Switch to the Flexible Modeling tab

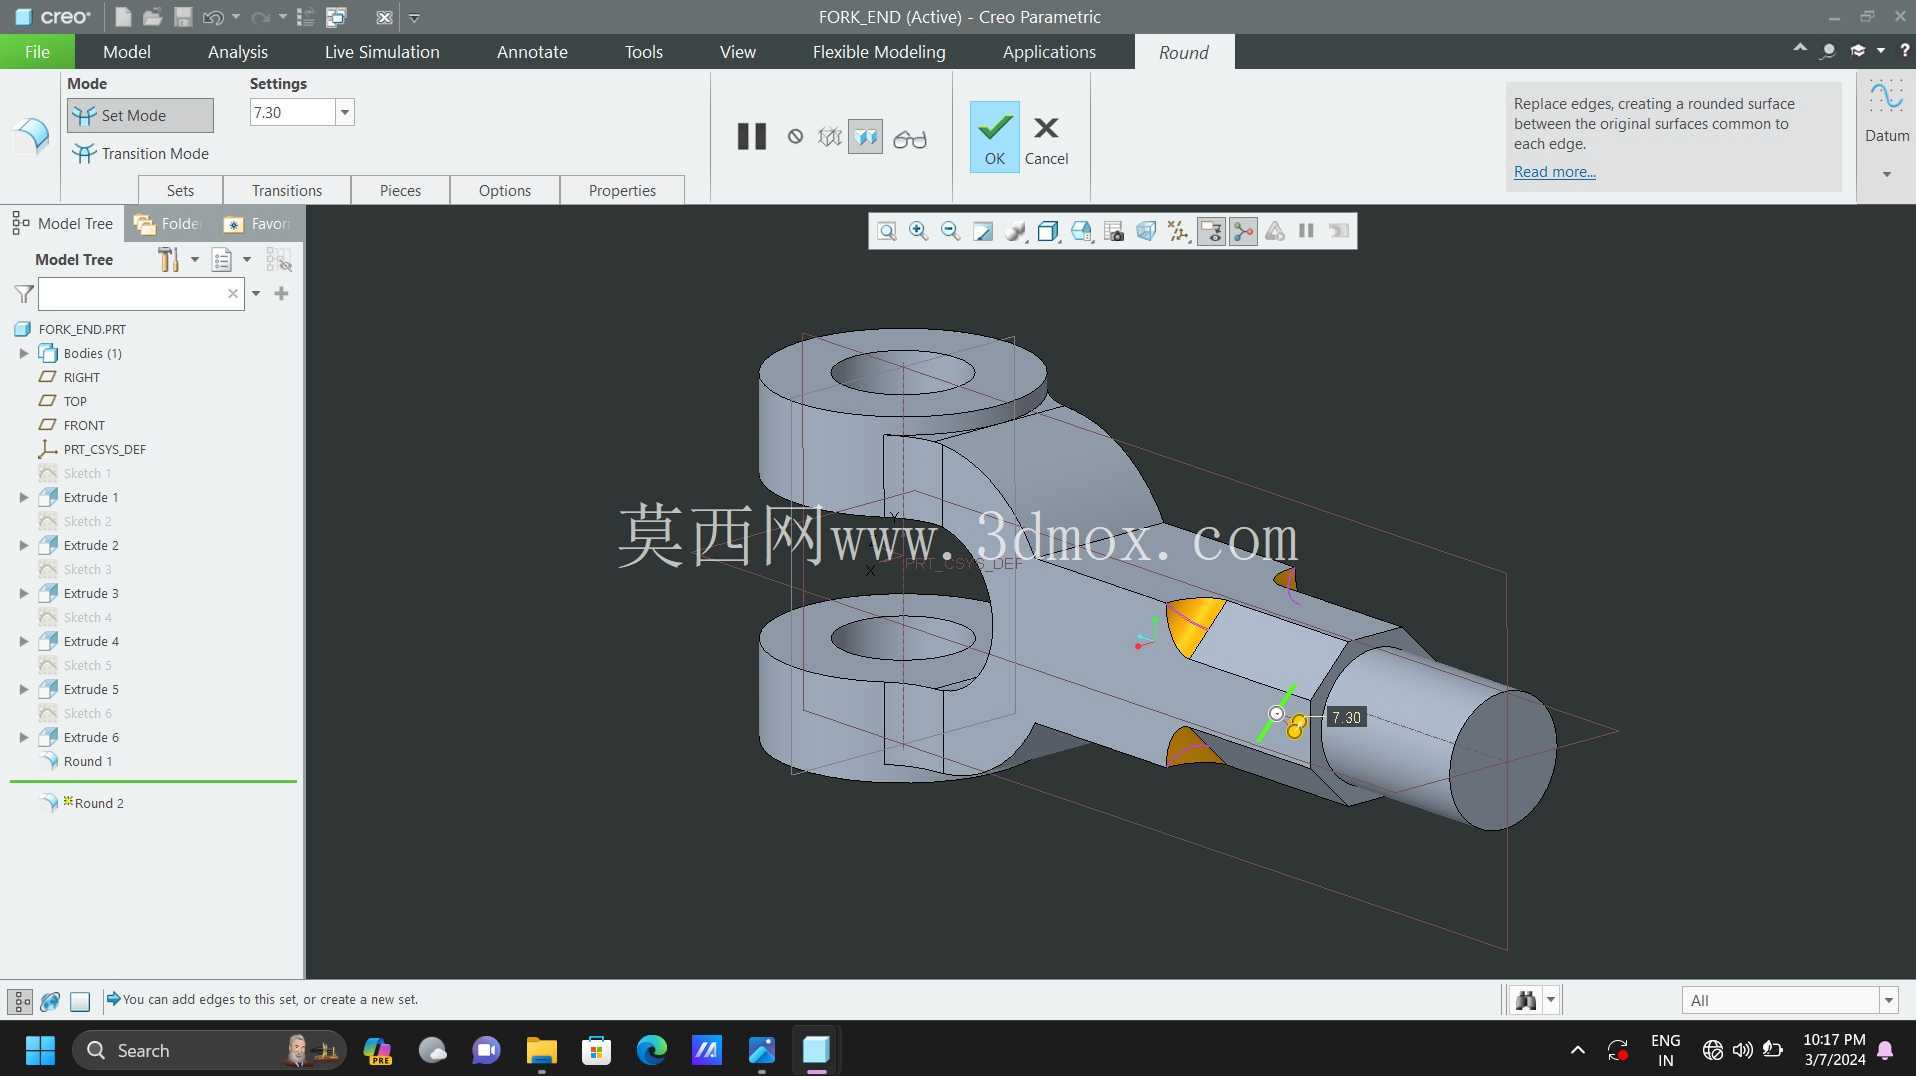point(878,52)
